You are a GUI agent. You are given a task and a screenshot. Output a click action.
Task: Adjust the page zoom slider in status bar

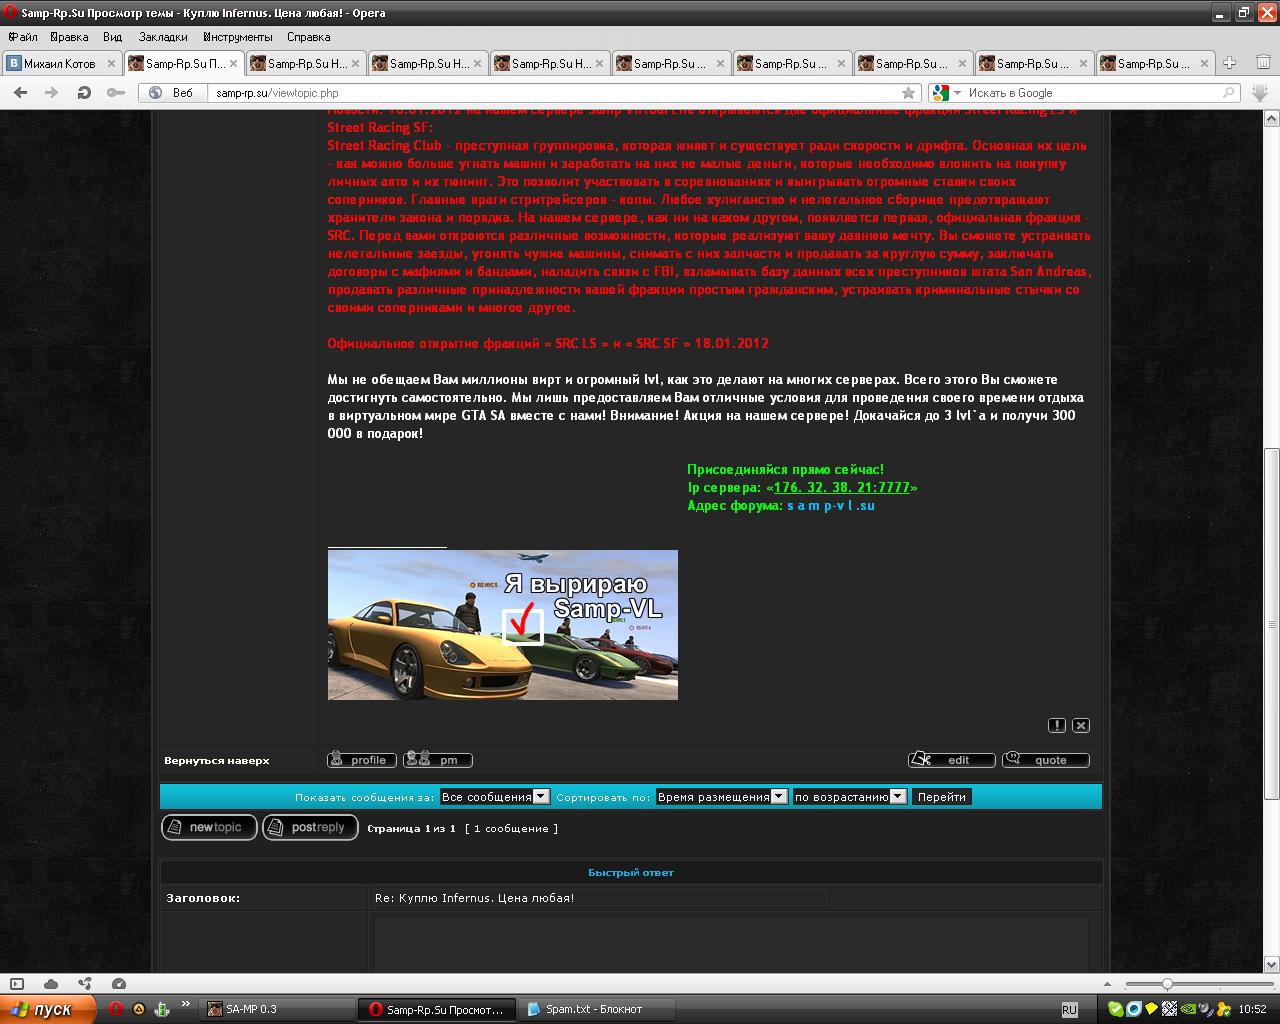click(x=1167, y=984)
